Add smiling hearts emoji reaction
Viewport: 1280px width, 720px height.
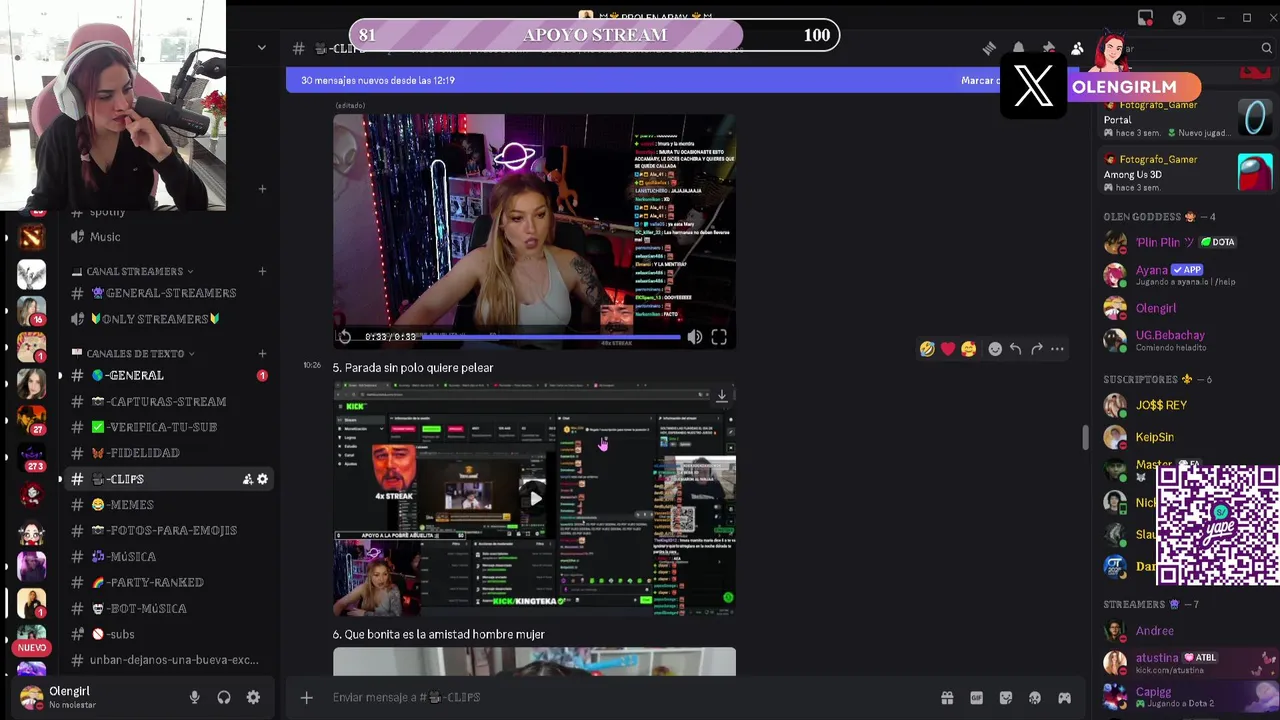[x=968, y=349]
